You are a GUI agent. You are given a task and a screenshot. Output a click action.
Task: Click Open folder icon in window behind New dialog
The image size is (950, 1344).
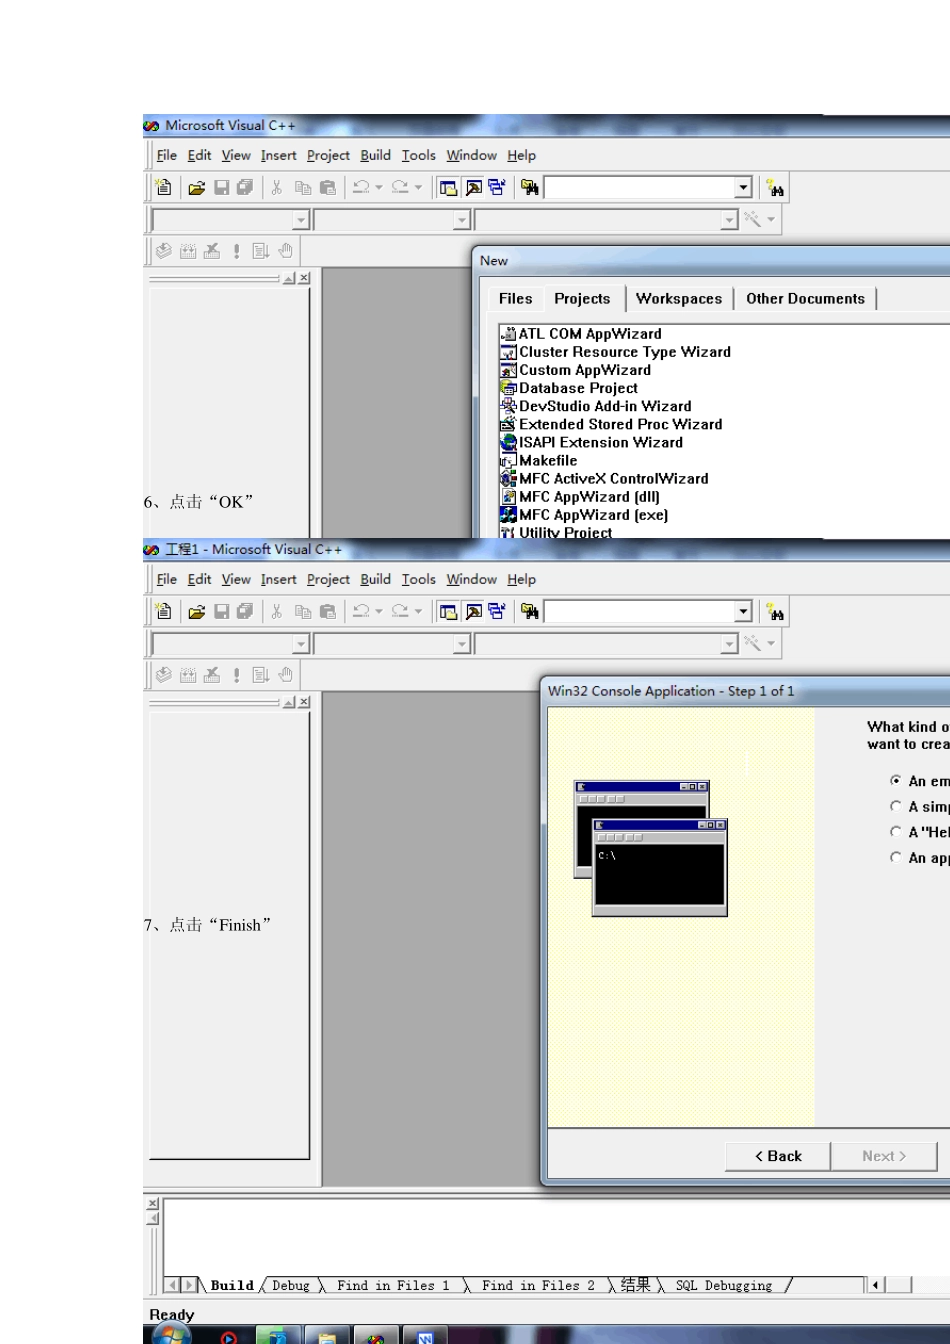tap(196, 187)
